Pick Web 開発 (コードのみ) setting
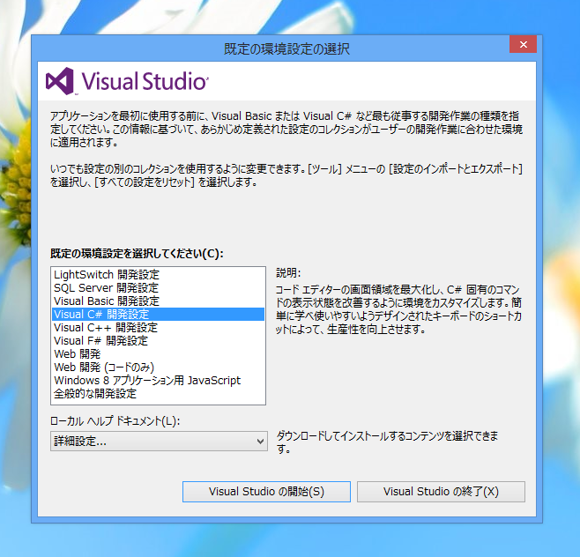Screen dimensions: 580x557 (158, 367)
